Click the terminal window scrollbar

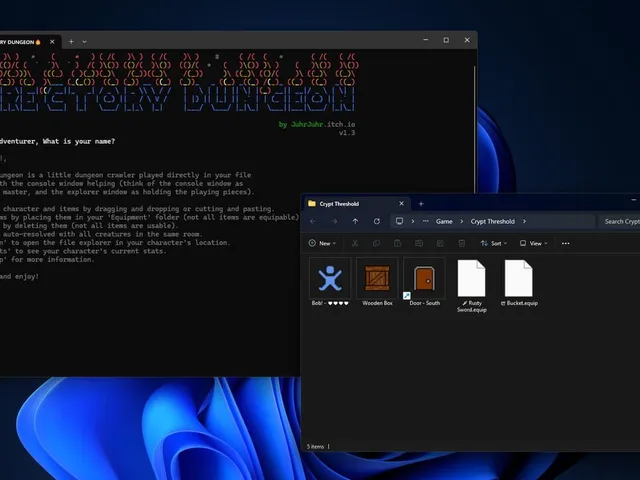474,129
